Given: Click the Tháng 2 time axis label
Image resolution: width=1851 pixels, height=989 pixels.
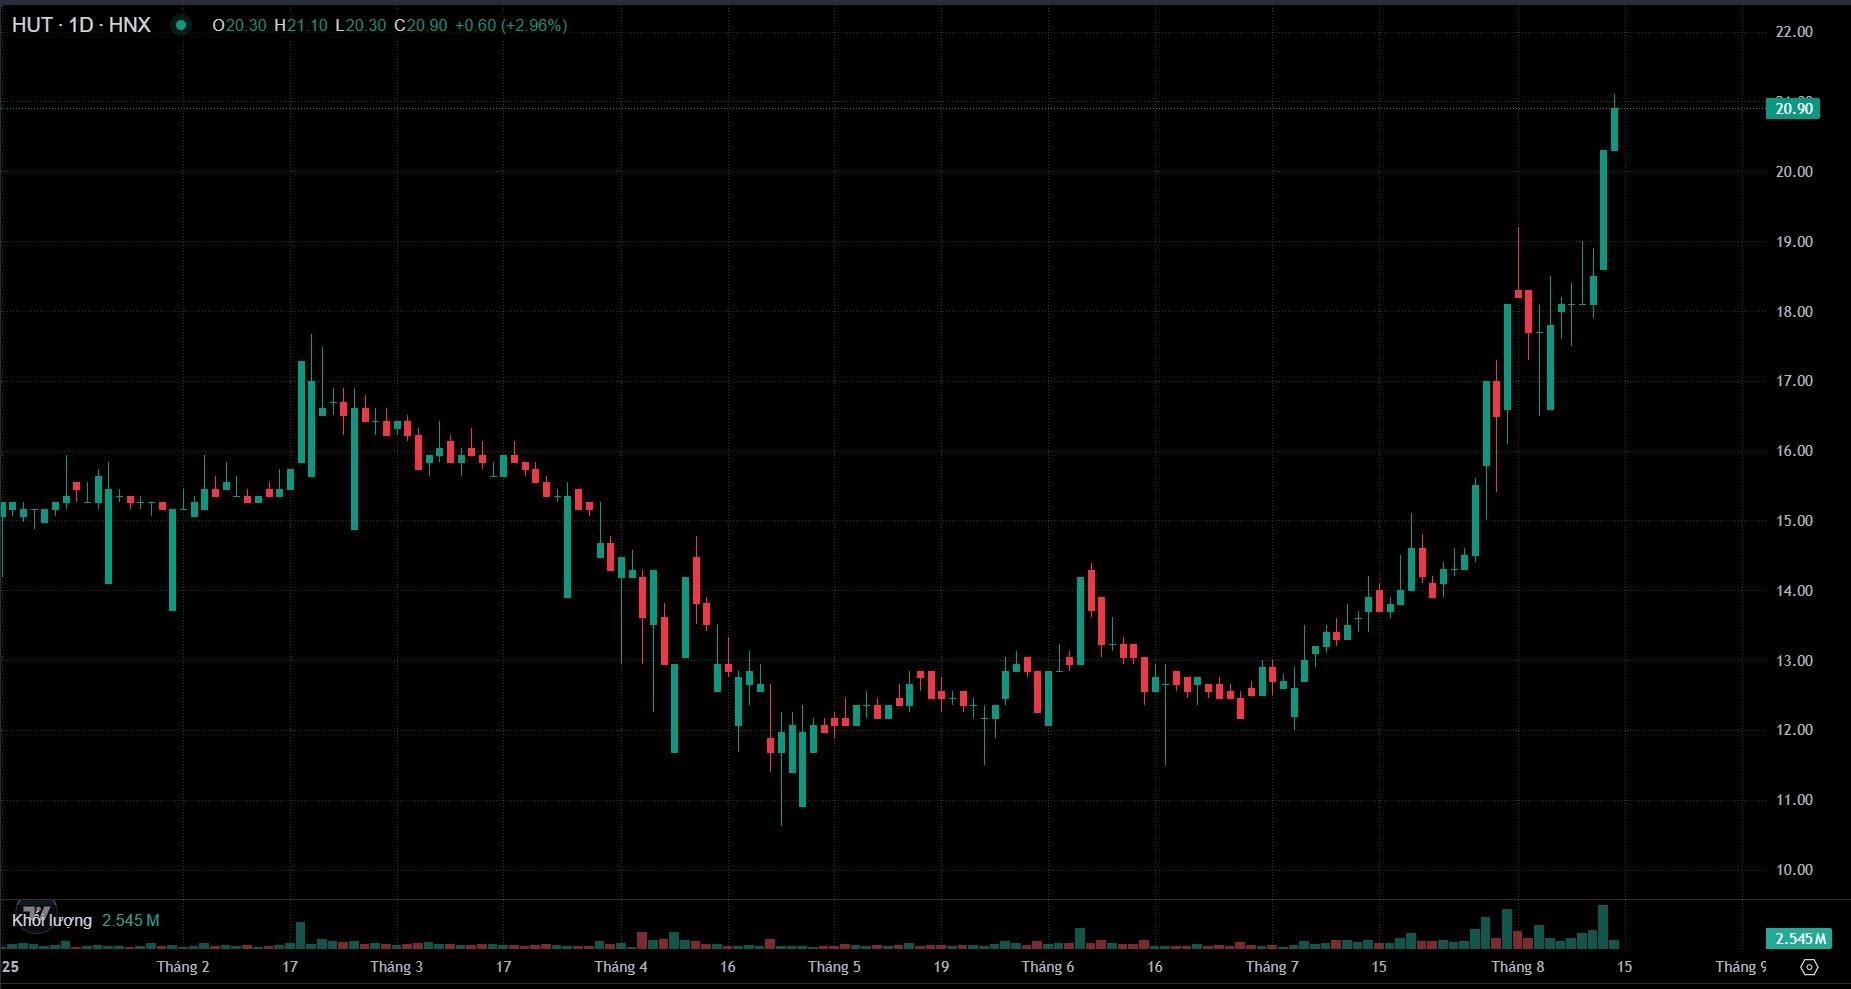Looking at the screenshot, I should [183, 966].
